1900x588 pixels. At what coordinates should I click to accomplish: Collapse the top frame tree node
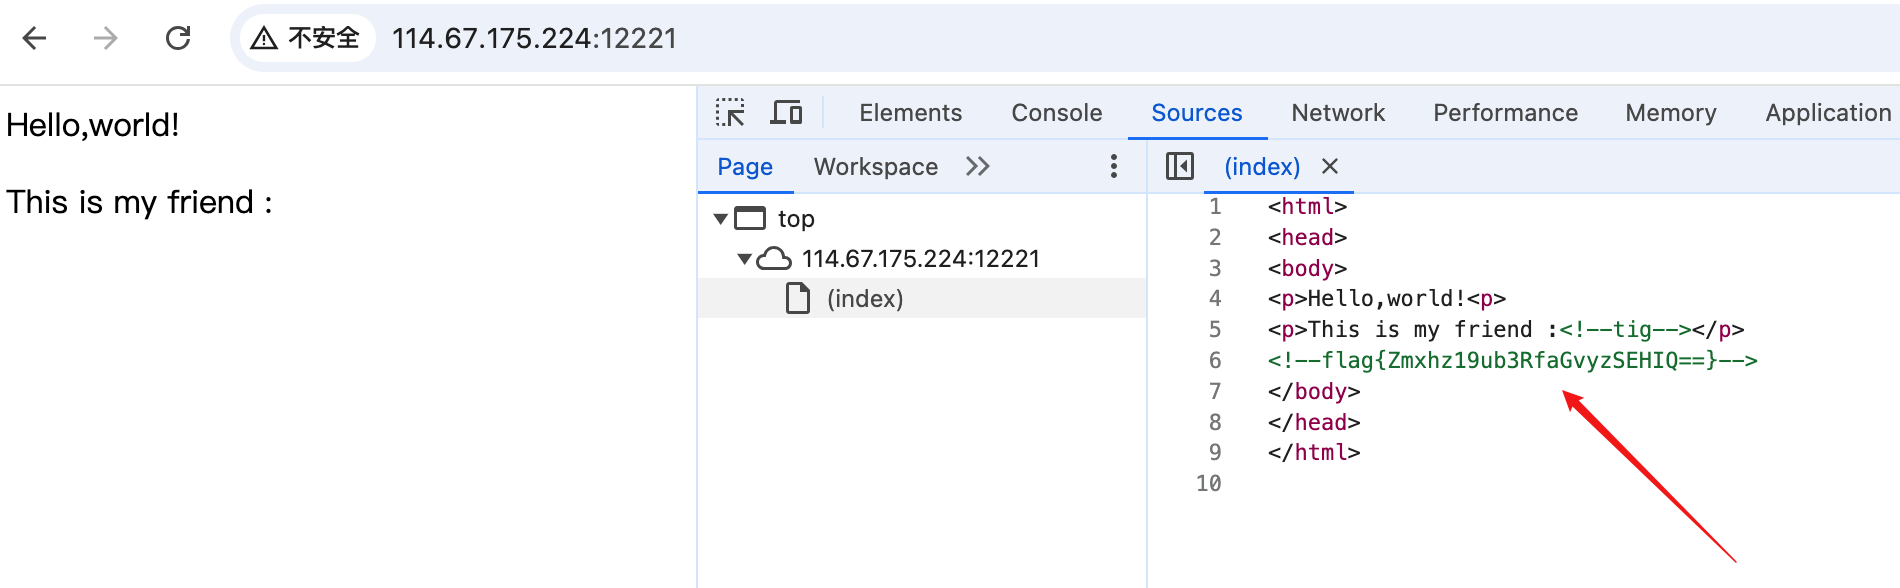[720, 218]
